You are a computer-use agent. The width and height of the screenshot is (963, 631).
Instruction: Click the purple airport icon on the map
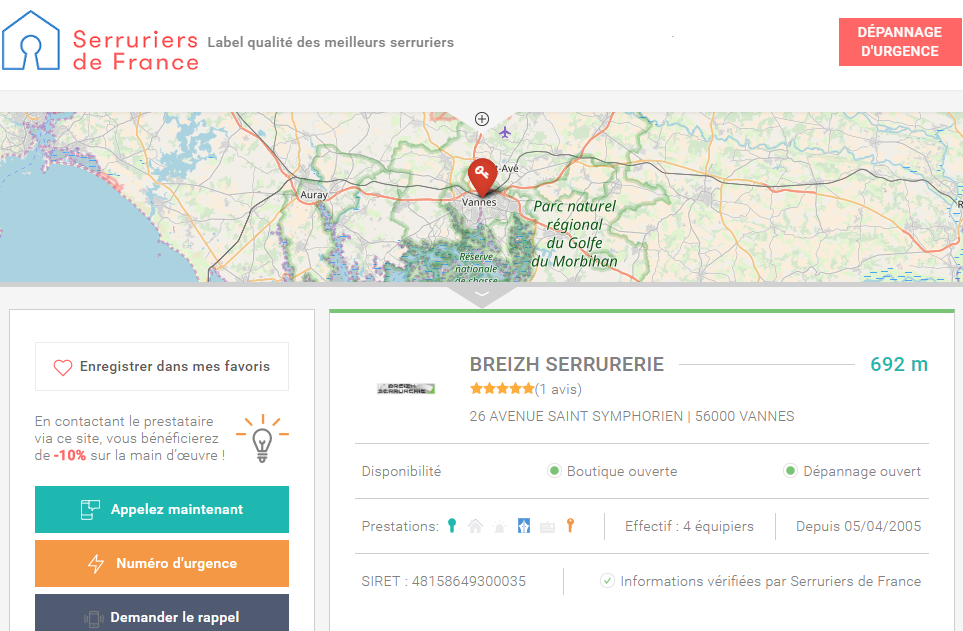pyautogui.click(x=504, y=132)
